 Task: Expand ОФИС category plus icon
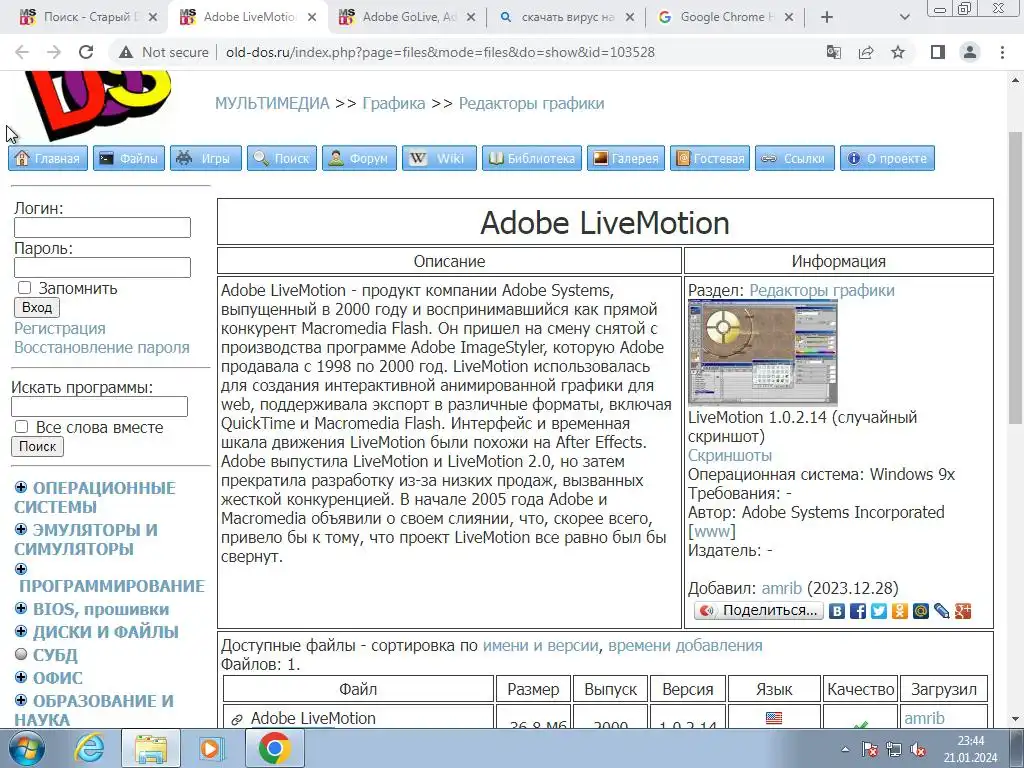click(21, 677)
